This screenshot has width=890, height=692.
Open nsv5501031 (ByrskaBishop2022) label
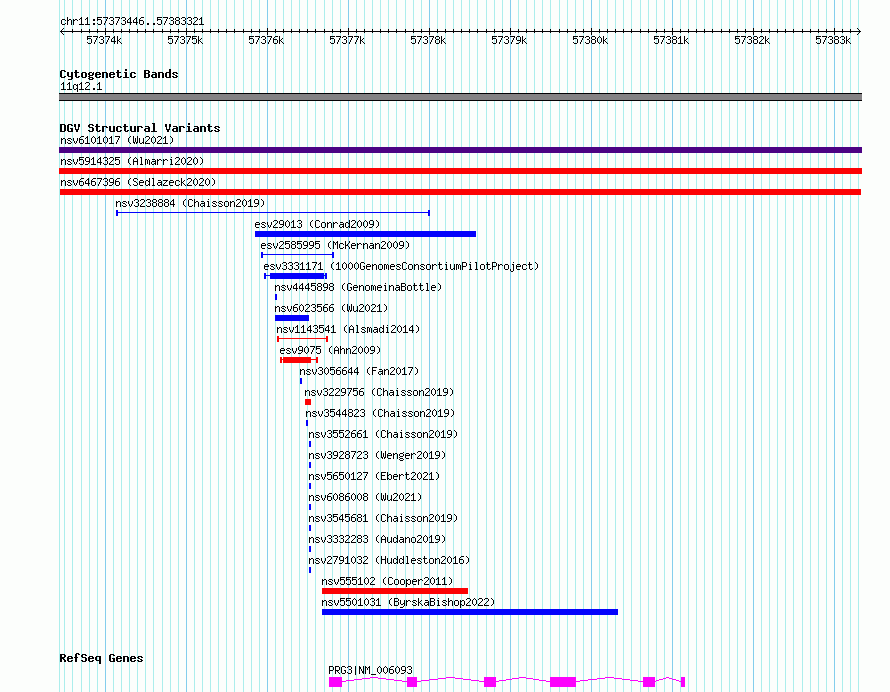tap(408, 602)
